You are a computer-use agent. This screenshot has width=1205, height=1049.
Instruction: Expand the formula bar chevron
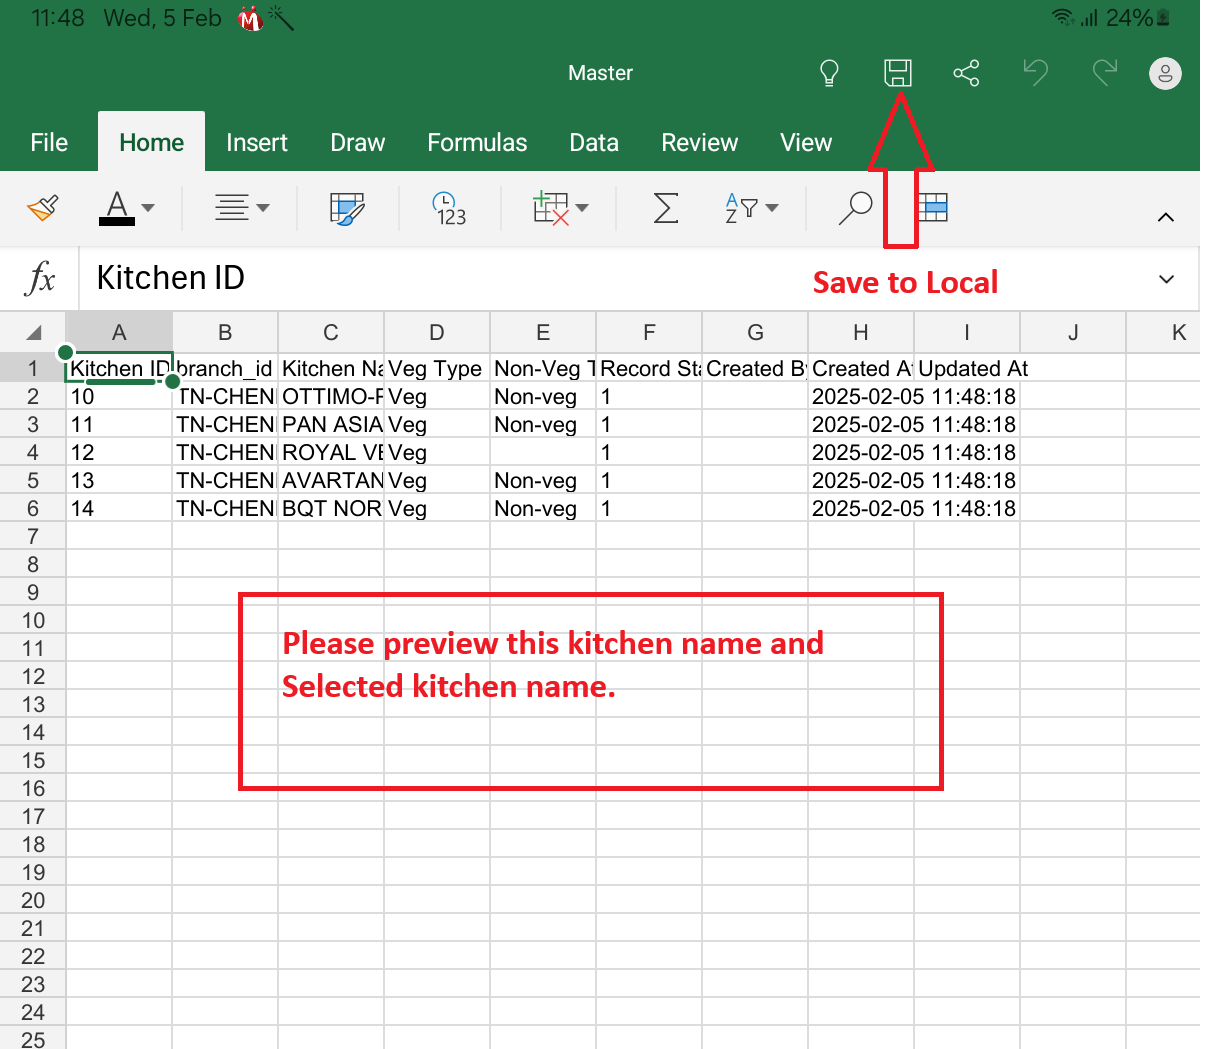click(x=1166, y=279)
